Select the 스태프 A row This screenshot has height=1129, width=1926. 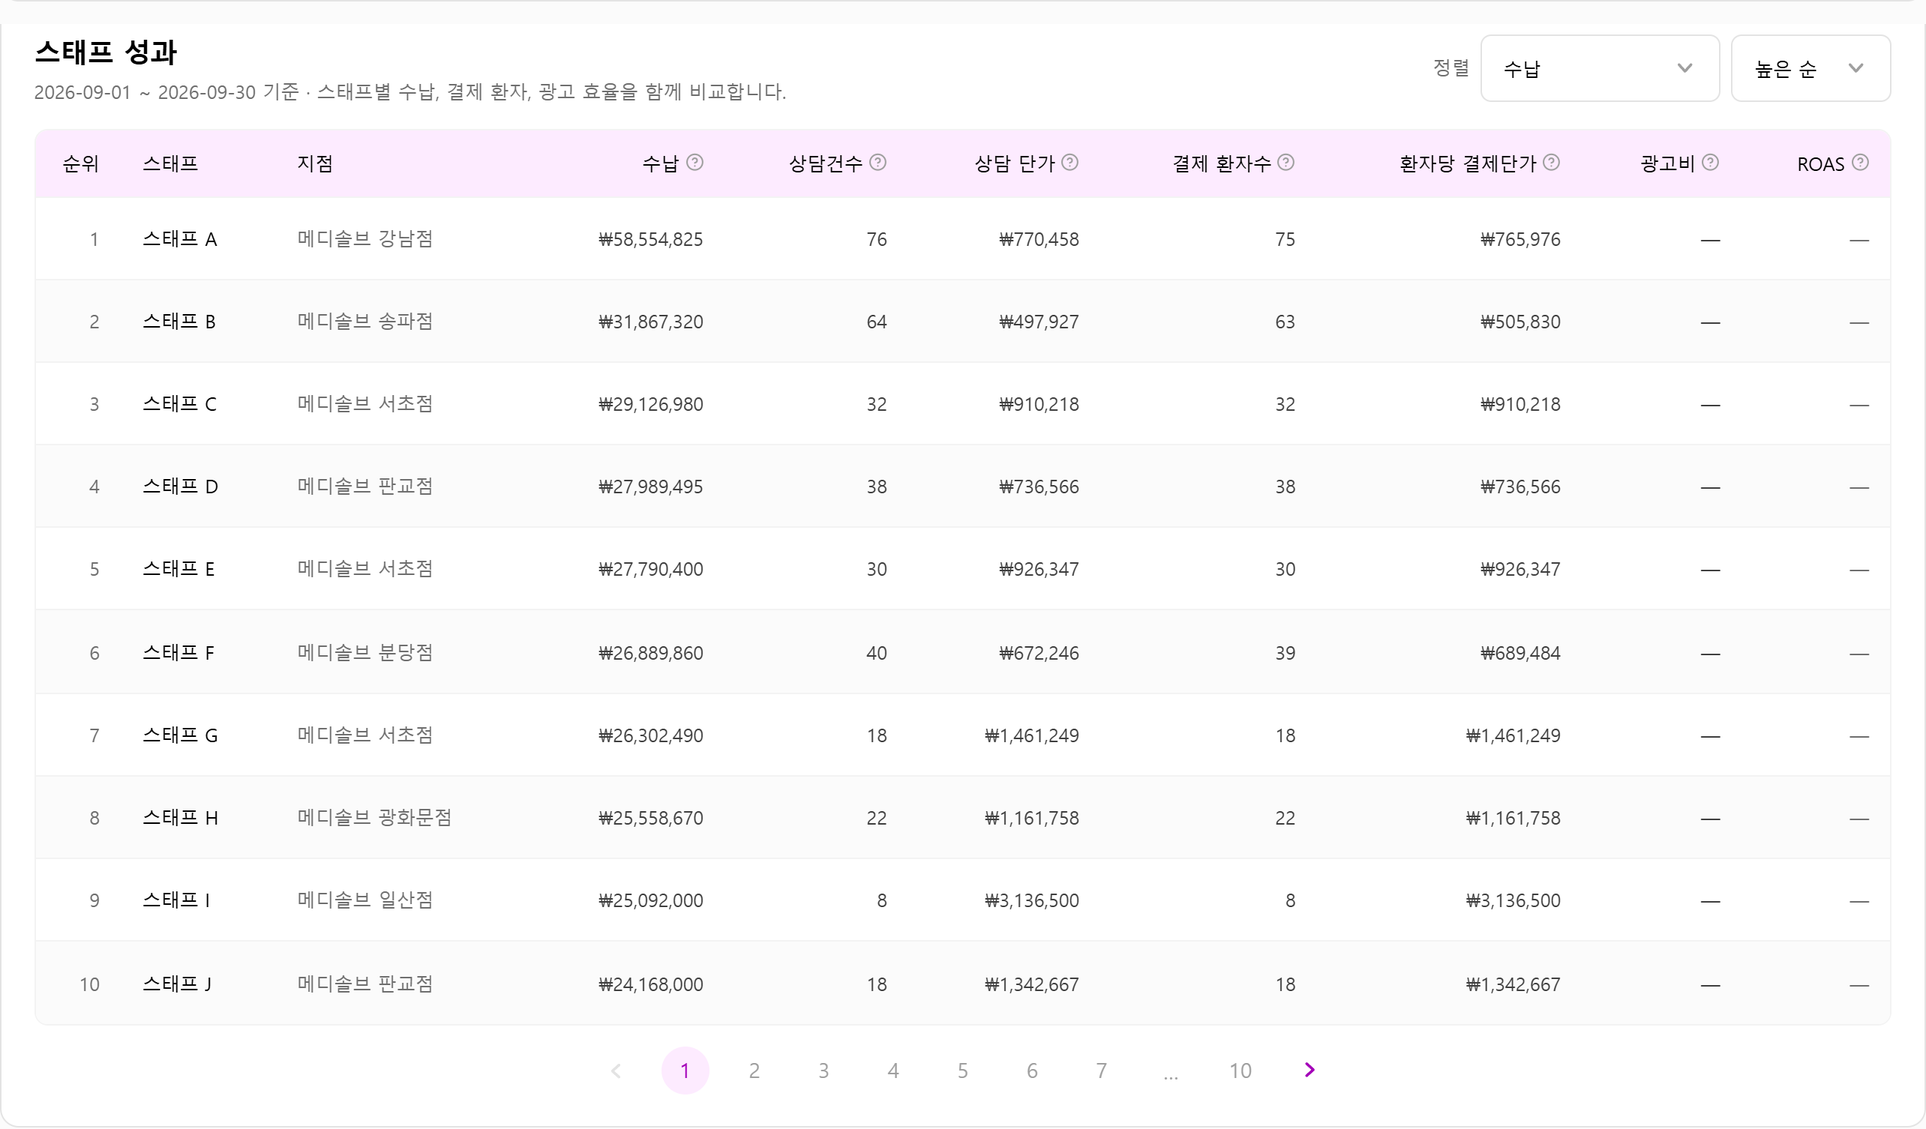(963, 239)
